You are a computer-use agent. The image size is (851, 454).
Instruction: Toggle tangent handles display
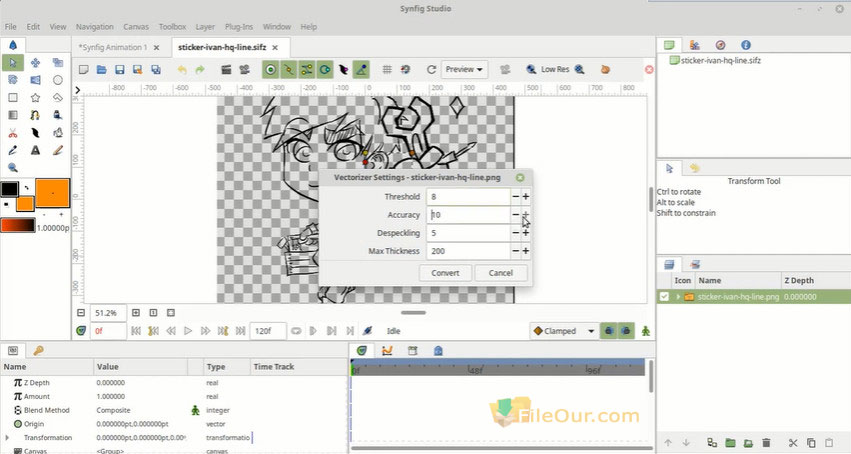point(307,69)
